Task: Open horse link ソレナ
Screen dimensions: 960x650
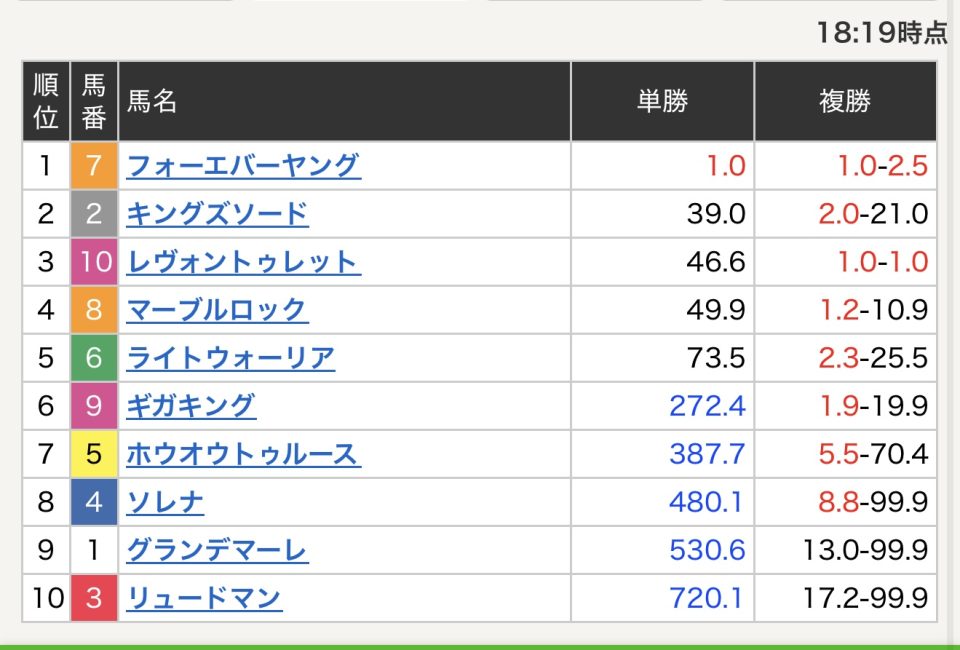Action: [165, 502]
